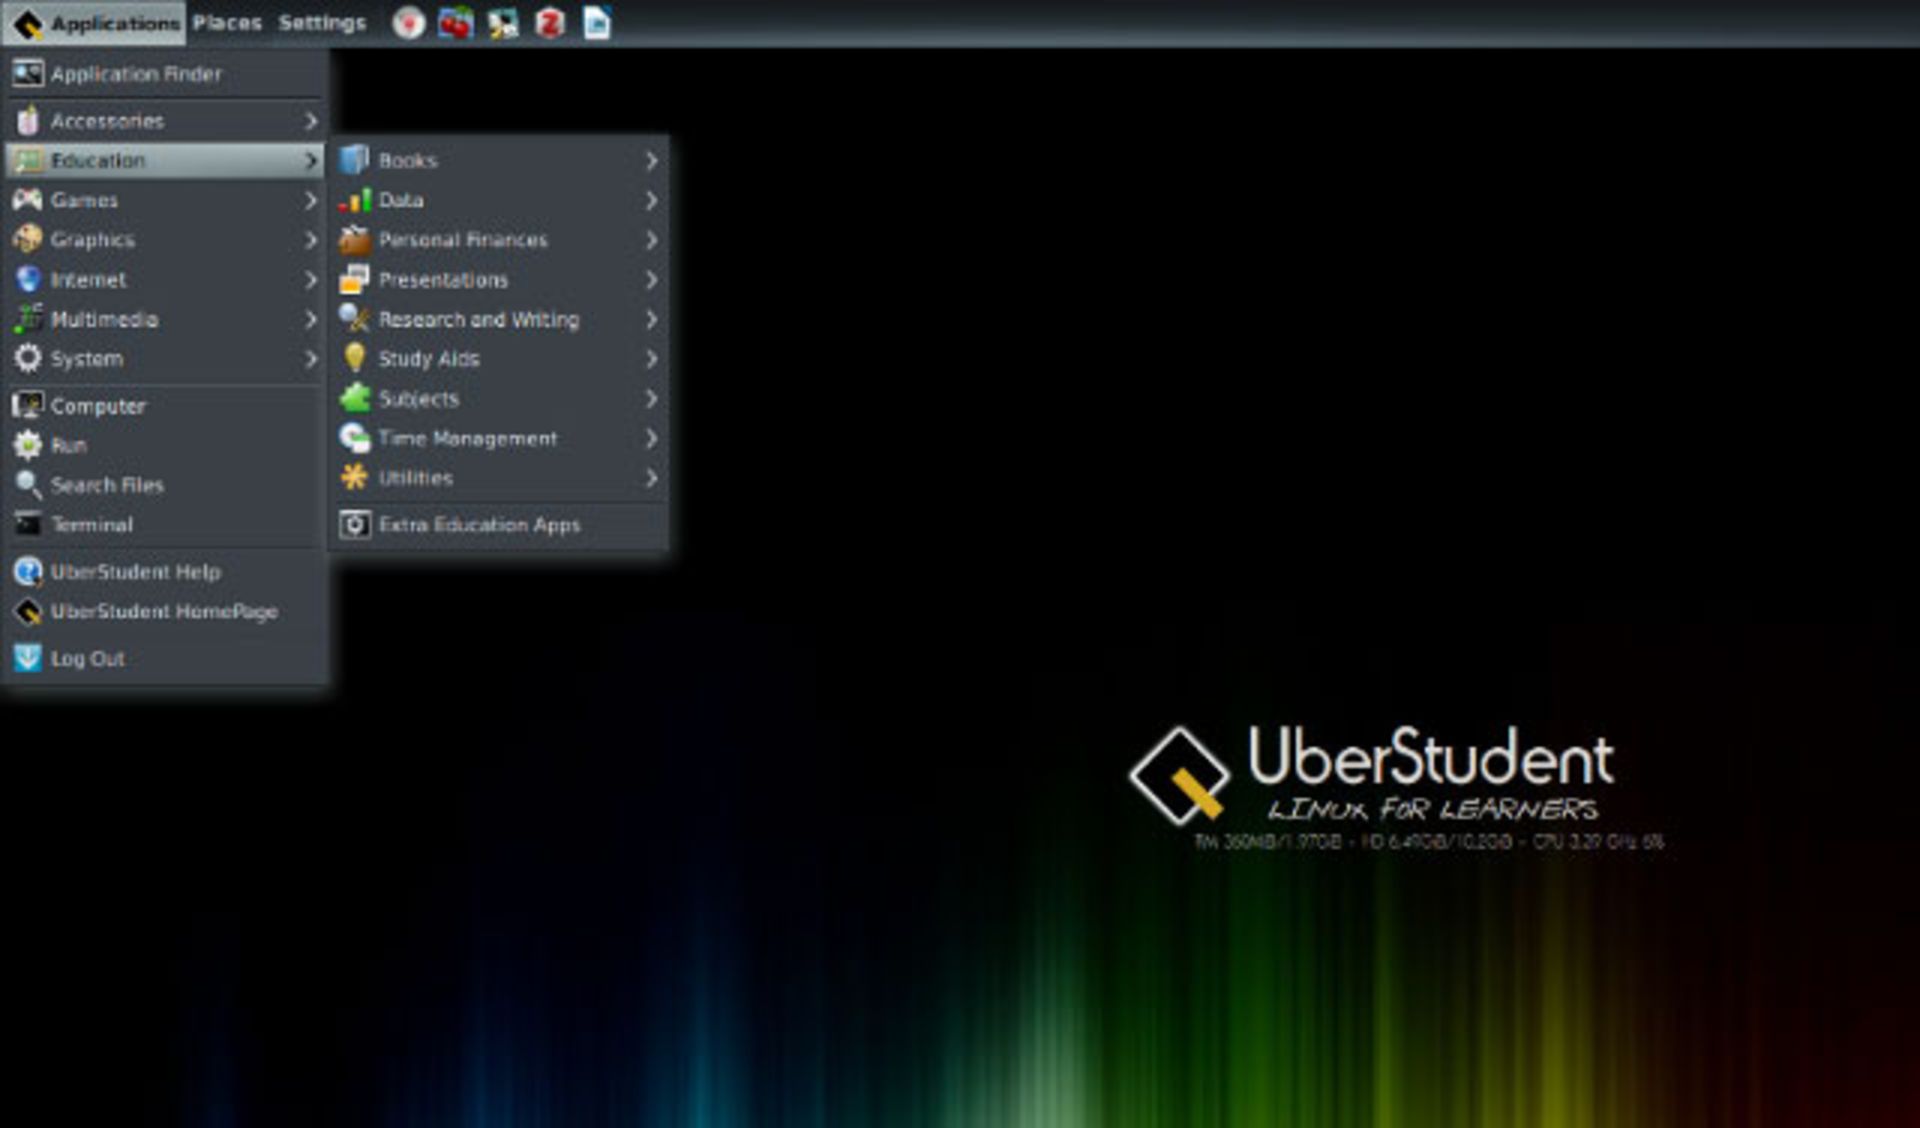Open the Places menu
Viewport: 1920px width, 1128px height.
pos(228,22)
